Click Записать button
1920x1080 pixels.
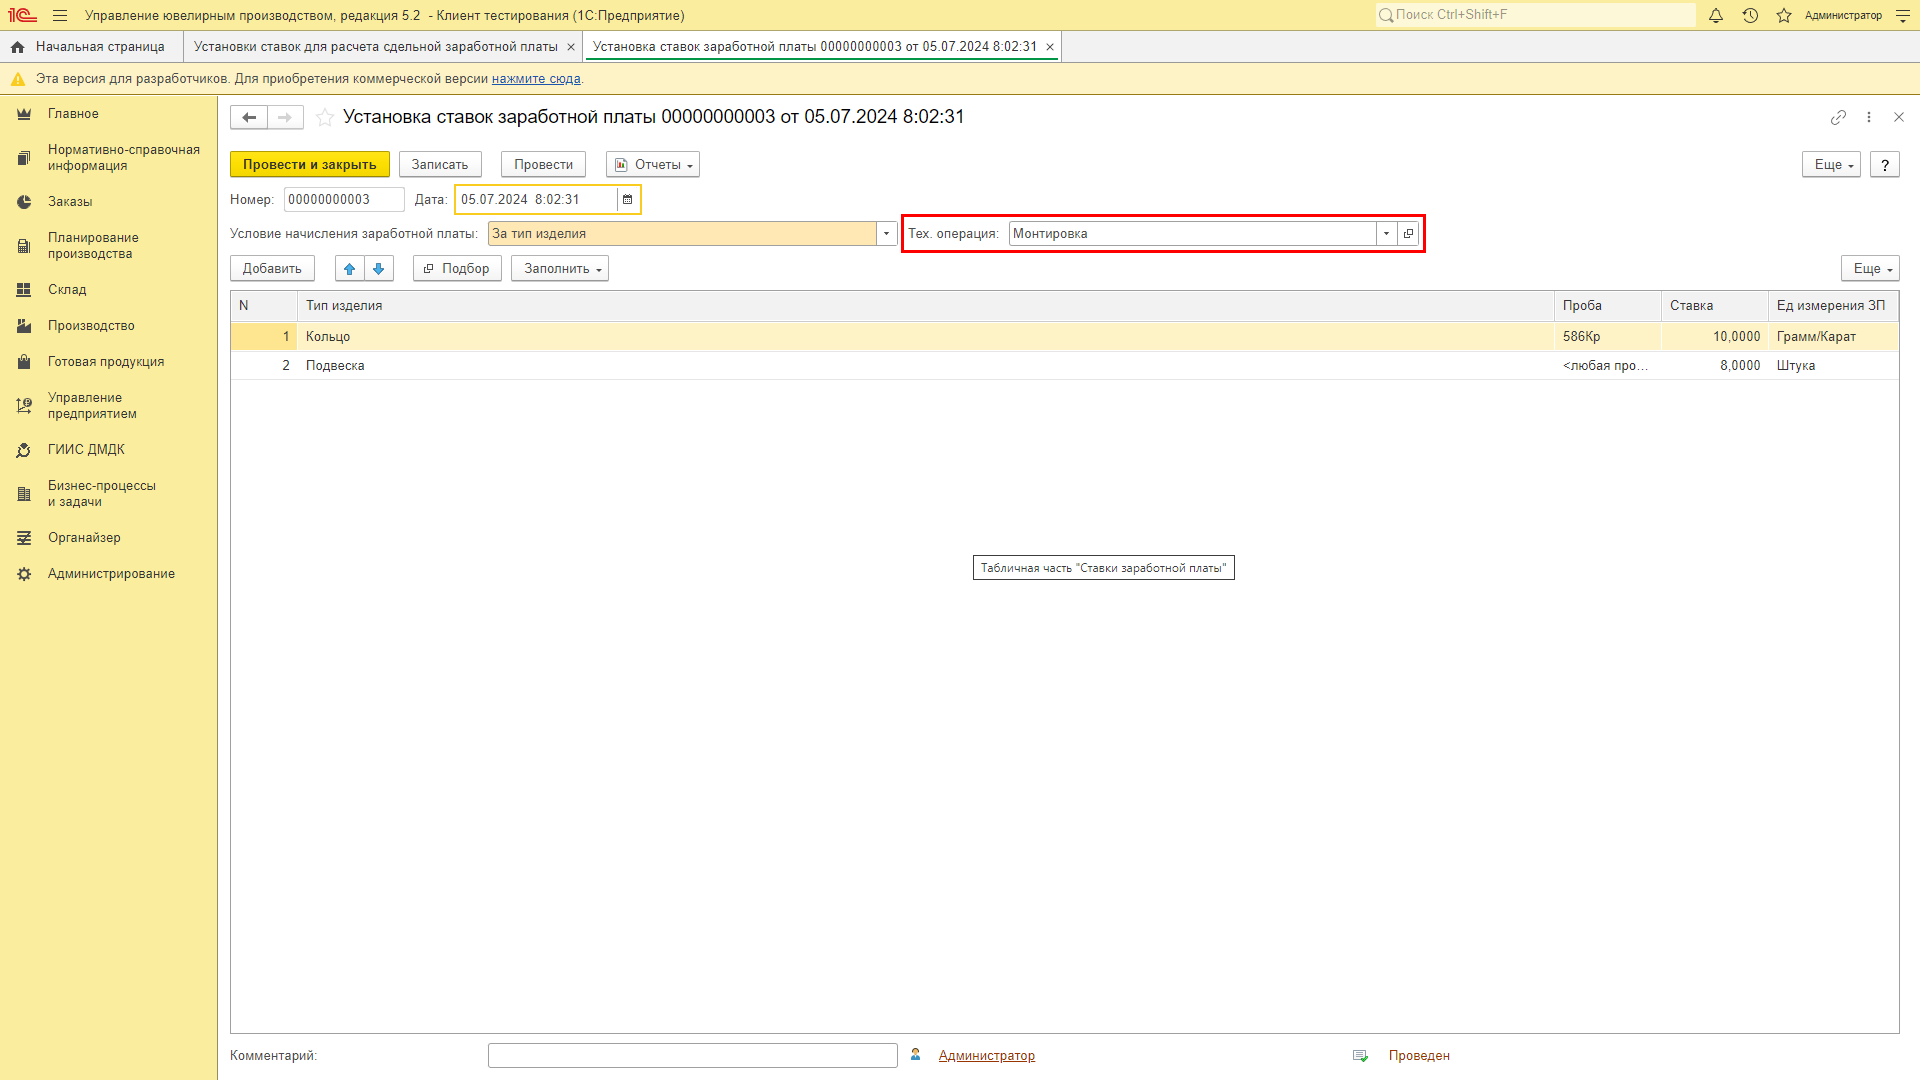pyautogui.click(x=440, y=165)
